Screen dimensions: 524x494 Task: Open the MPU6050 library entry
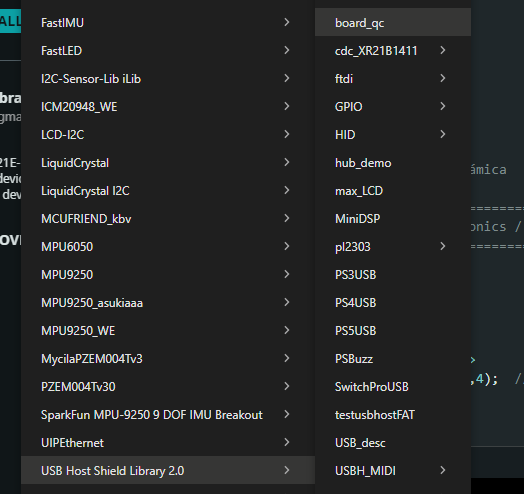(x=168, y=247)
